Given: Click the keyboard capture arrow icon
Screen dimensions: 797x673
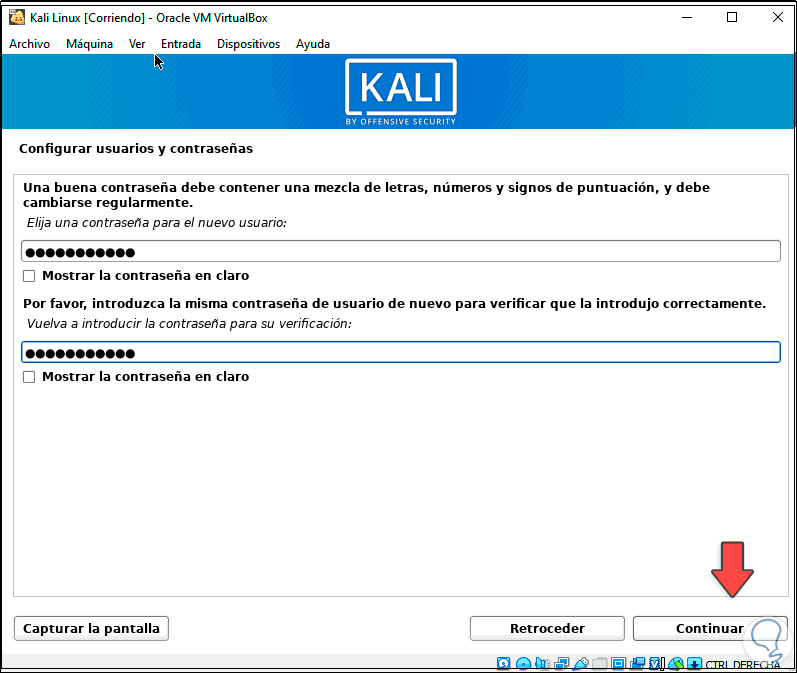Looking at the screenshot, I should (x=694, y=663).
